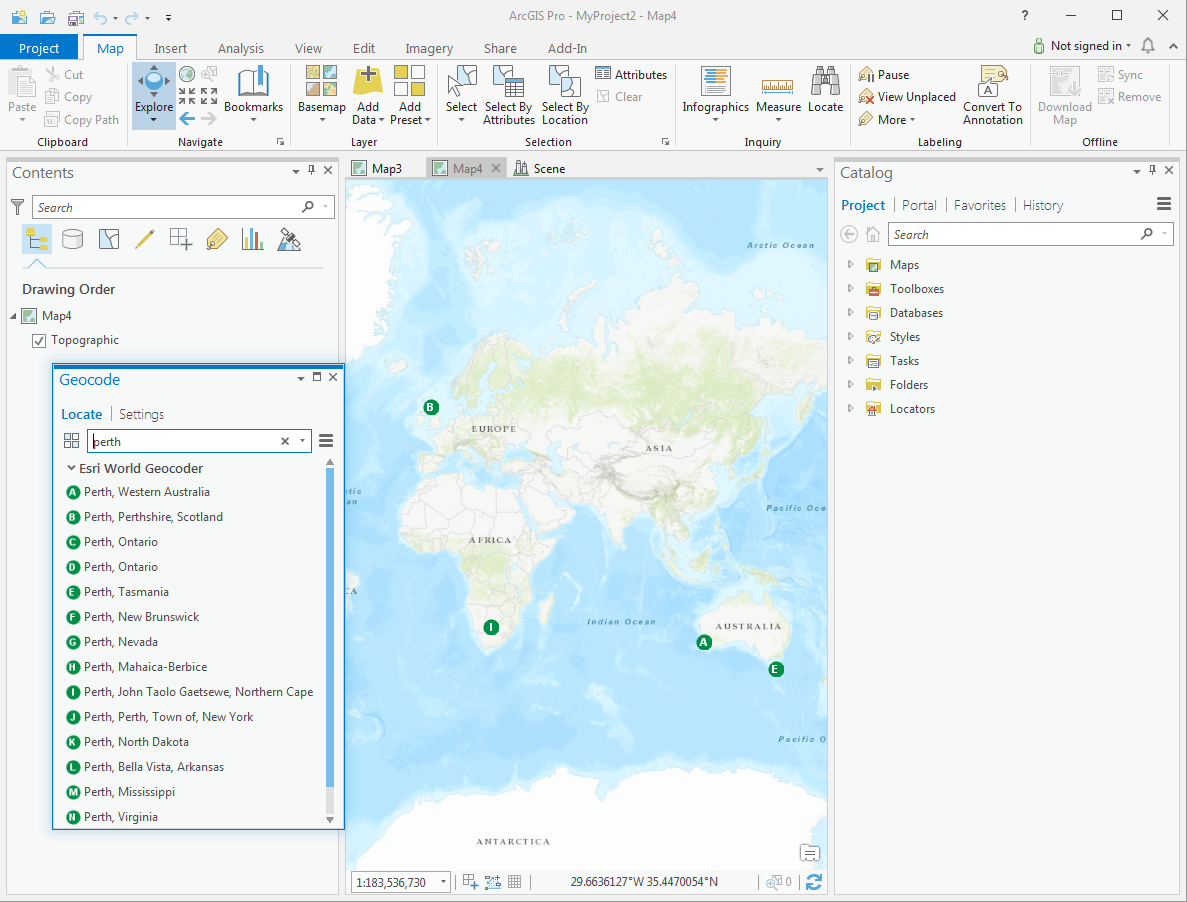1187x902 pixels.
Task: Open Select By Location
Action: [565, 94]
